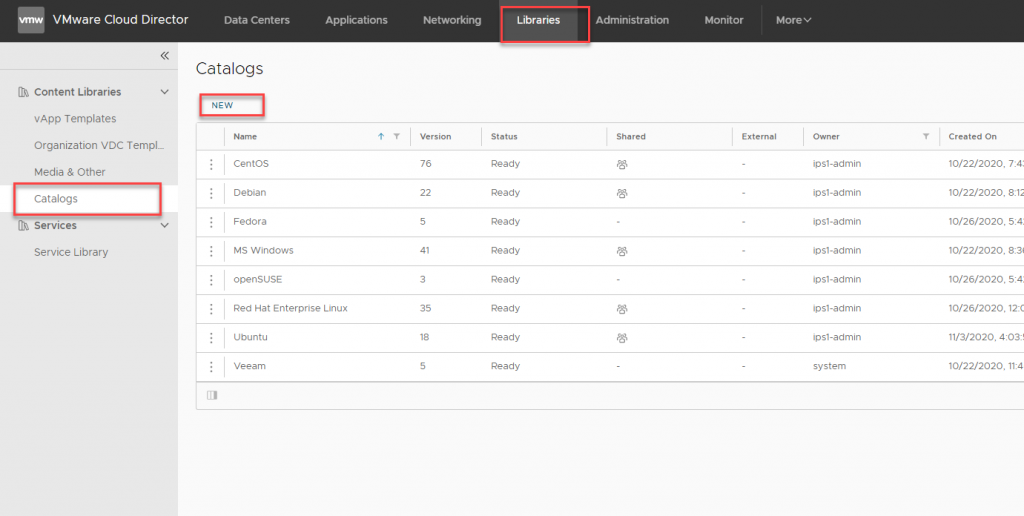The width and height of the screenshot is (1024, 516).
Task: Open the Service Library page
Action: [71, 252]
